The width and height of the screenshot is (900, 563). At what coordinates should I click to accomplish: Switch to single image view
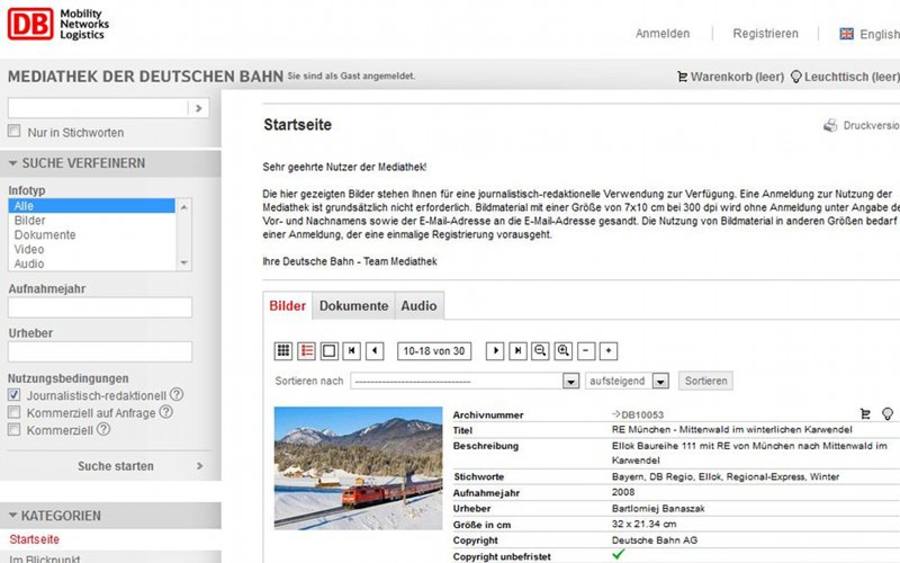click(x=329, y=351)
